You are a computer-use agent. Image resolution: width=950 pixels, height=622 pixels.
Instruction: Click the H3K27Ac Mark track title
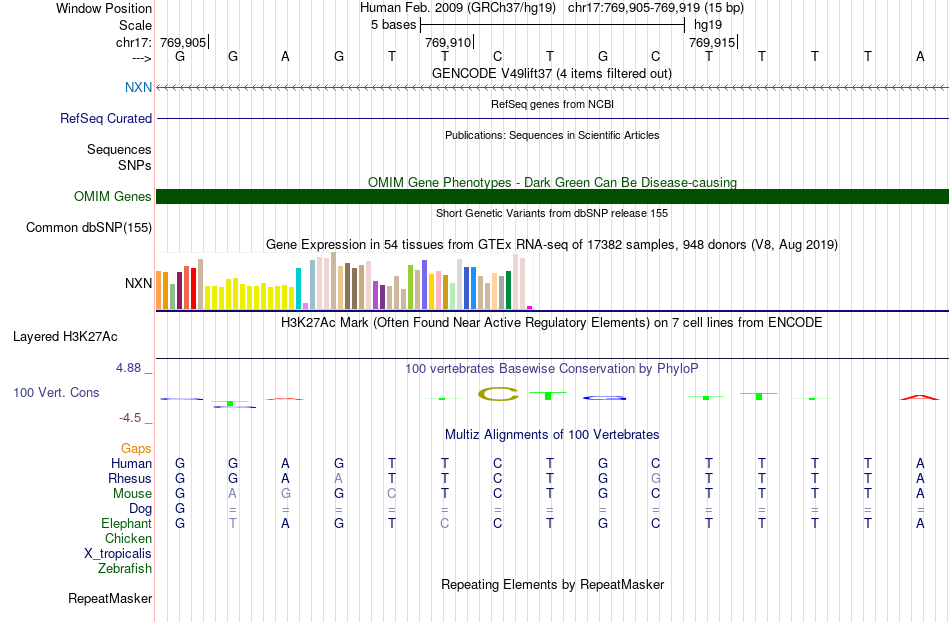(551, 322)
